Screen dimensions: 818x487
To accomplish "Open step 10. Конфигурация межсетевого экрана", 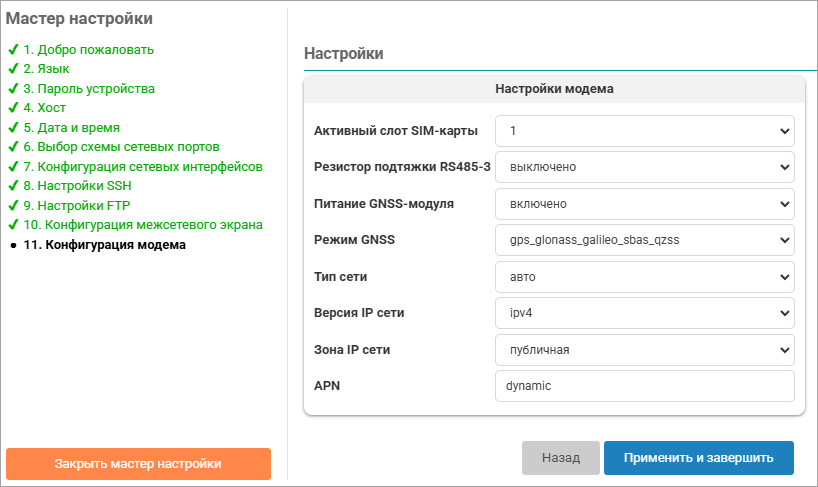I will tap(143, 225).
